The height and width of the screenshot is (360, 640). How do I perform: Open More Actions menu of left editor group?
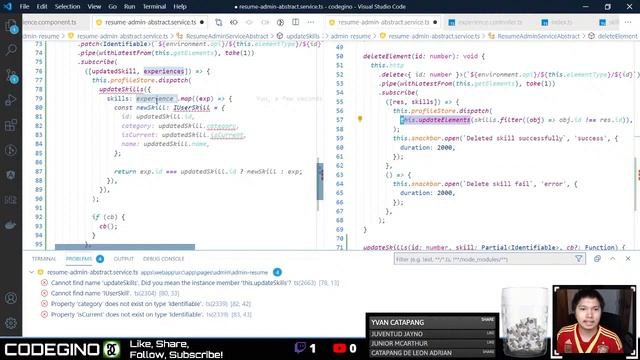click(311, 22)
